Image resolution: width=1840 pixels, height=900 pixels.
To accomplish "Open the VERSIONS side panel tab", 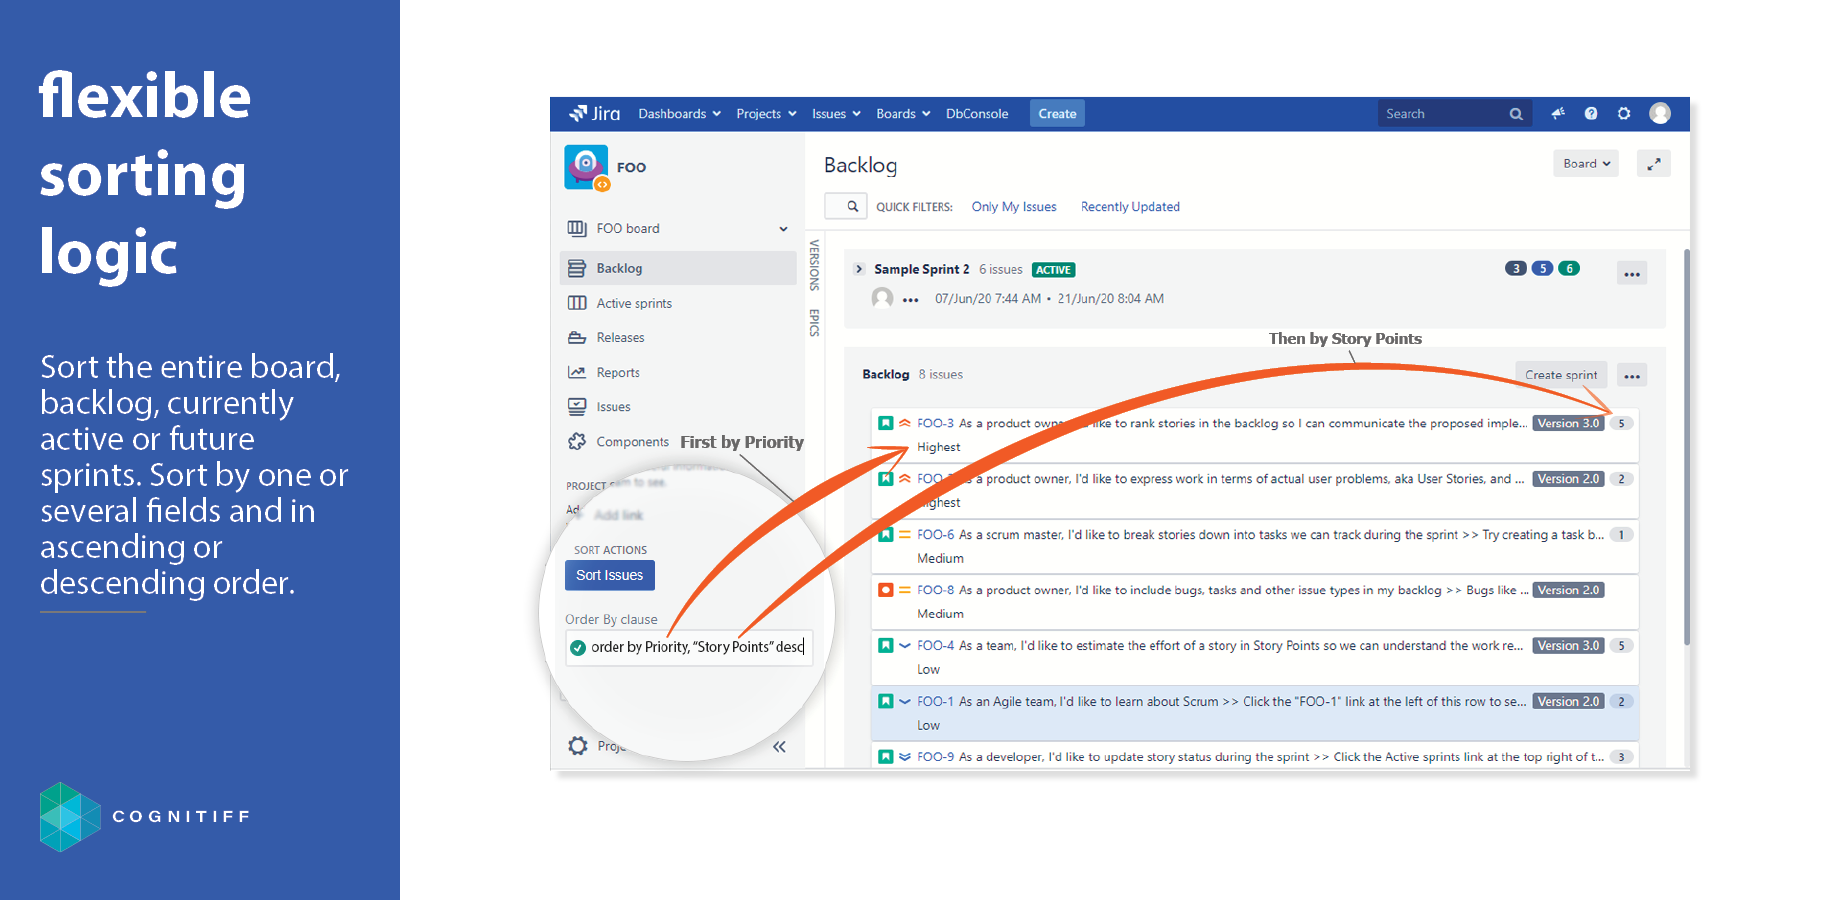I will click(x=814, y=265).
